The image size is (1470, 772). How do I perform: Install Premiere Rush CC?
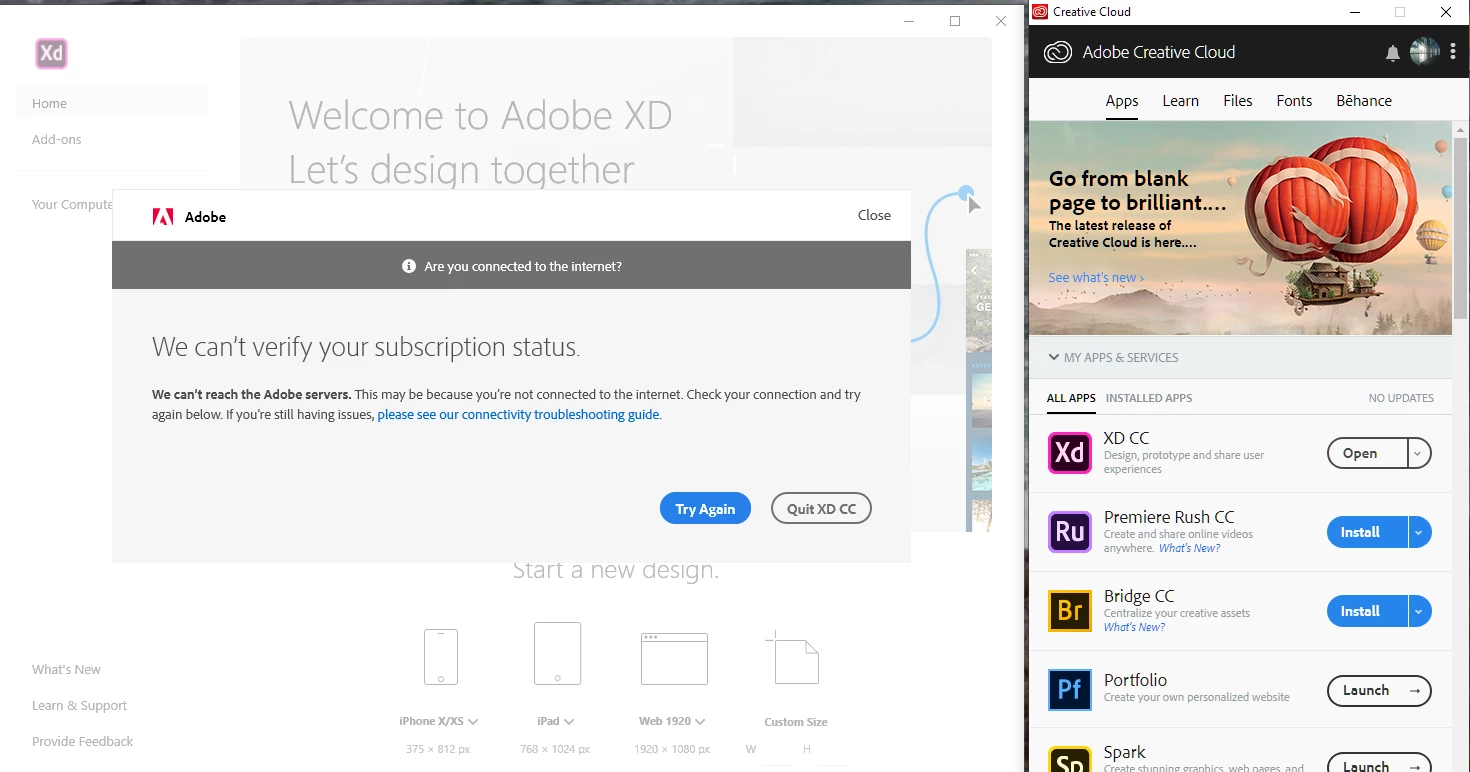click(1367, 532)
